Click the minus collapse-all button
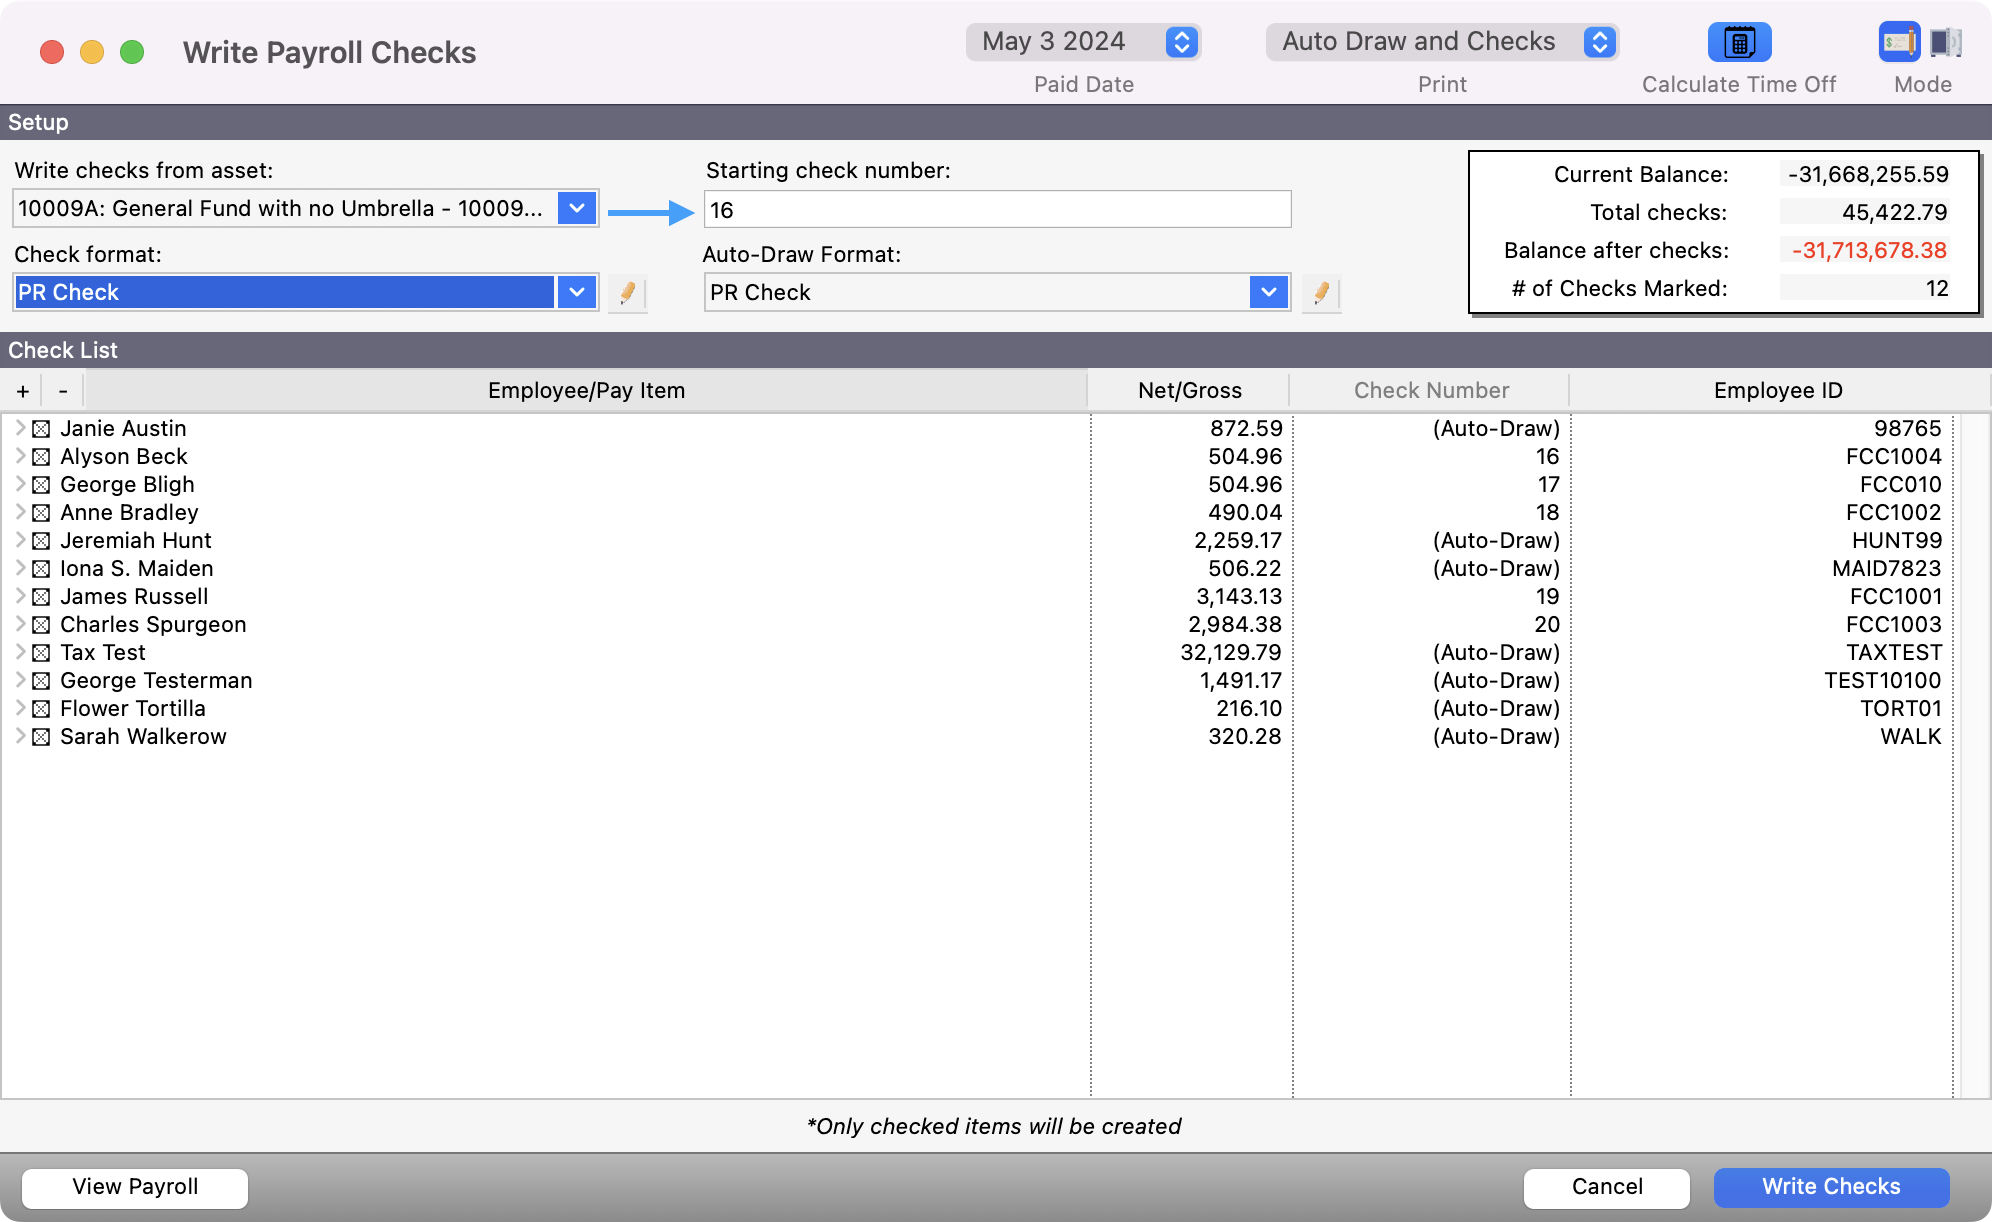Image resolution: width=1992 pixels, height=1222 pixels. pyautogui.click(x=63, y=391)
